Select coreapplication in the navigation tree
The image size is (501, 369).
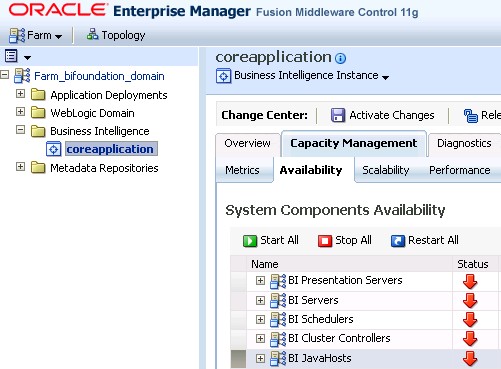coord(110,149)
